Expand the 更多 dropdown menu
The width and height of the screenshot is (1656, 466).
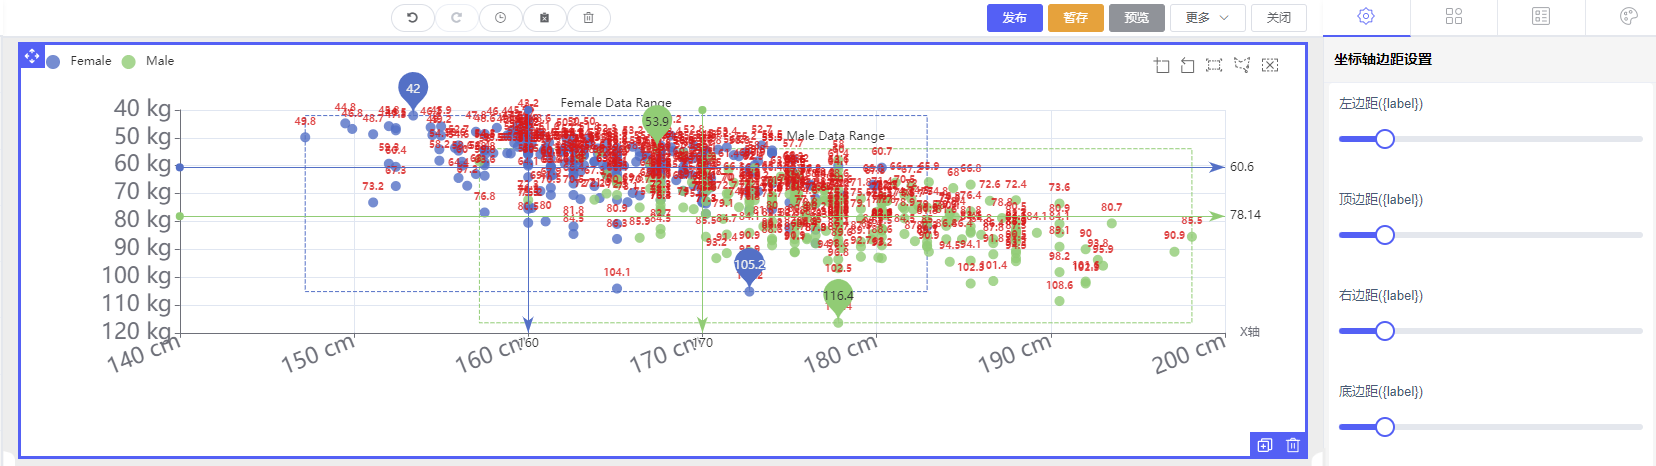click(1207, 18)
